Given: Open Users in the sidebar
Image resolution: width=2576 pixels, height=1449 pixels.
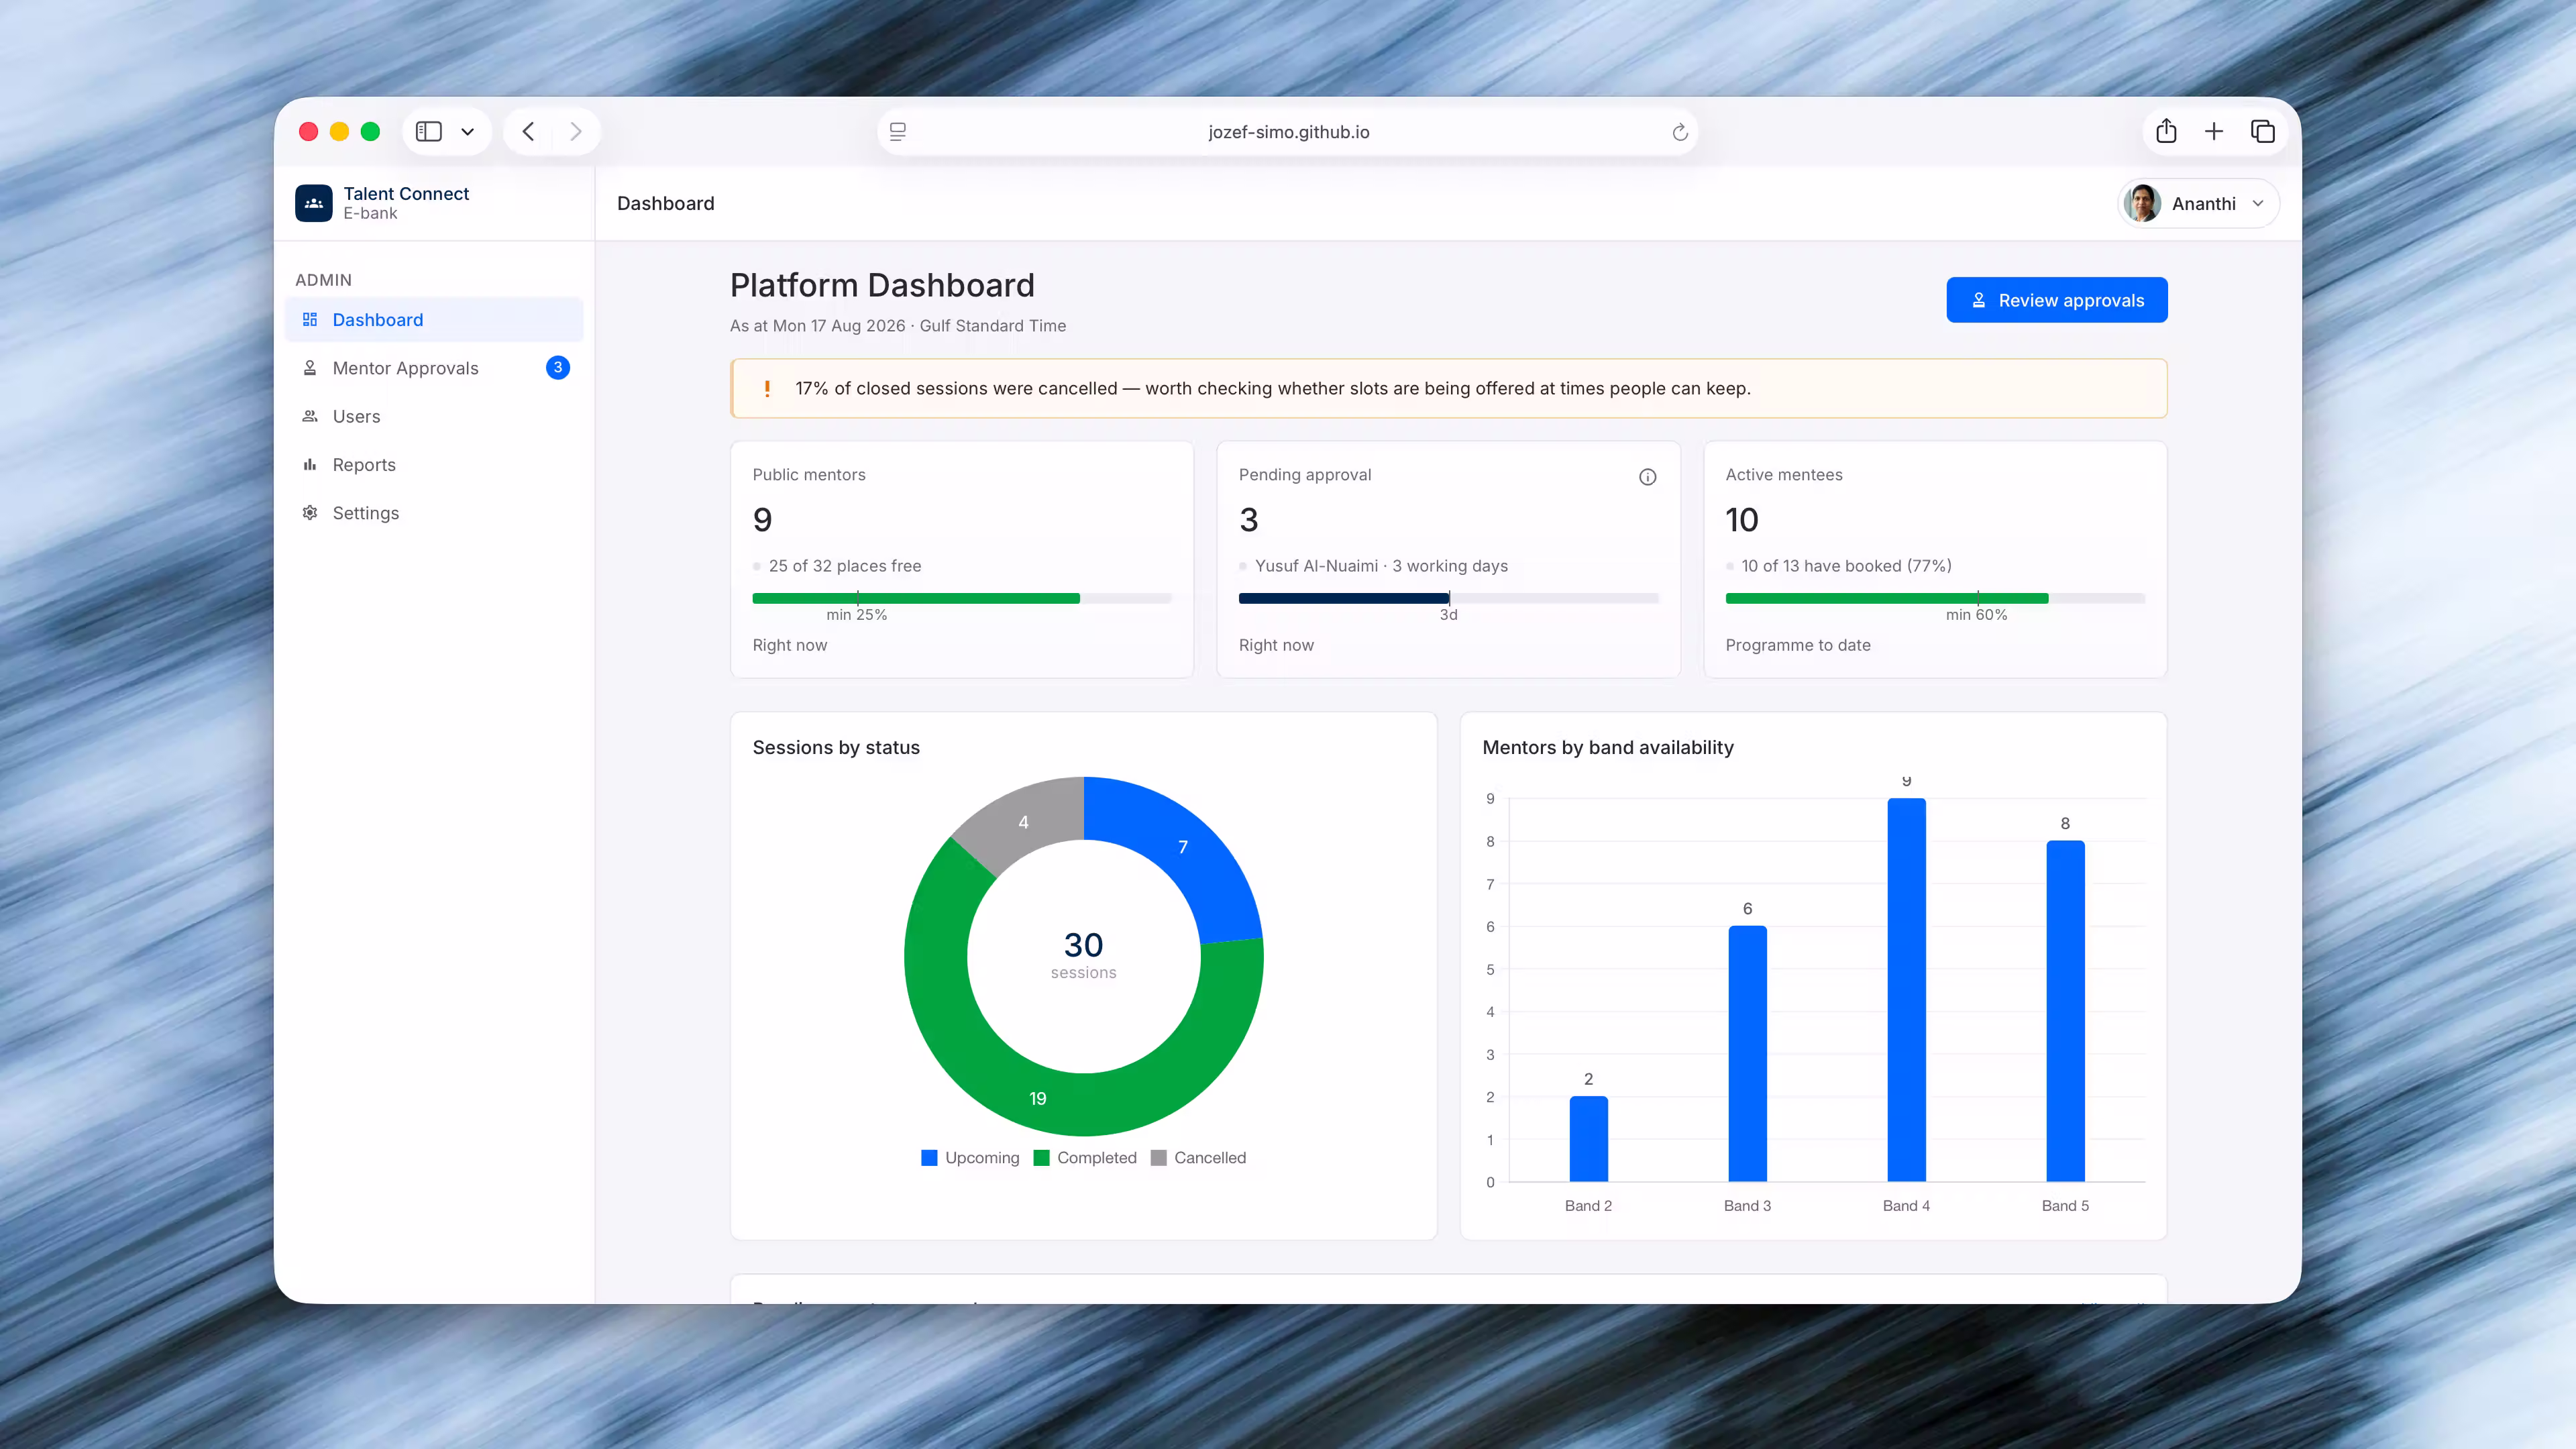Looking at the screenshot, I should pos(434,416).
